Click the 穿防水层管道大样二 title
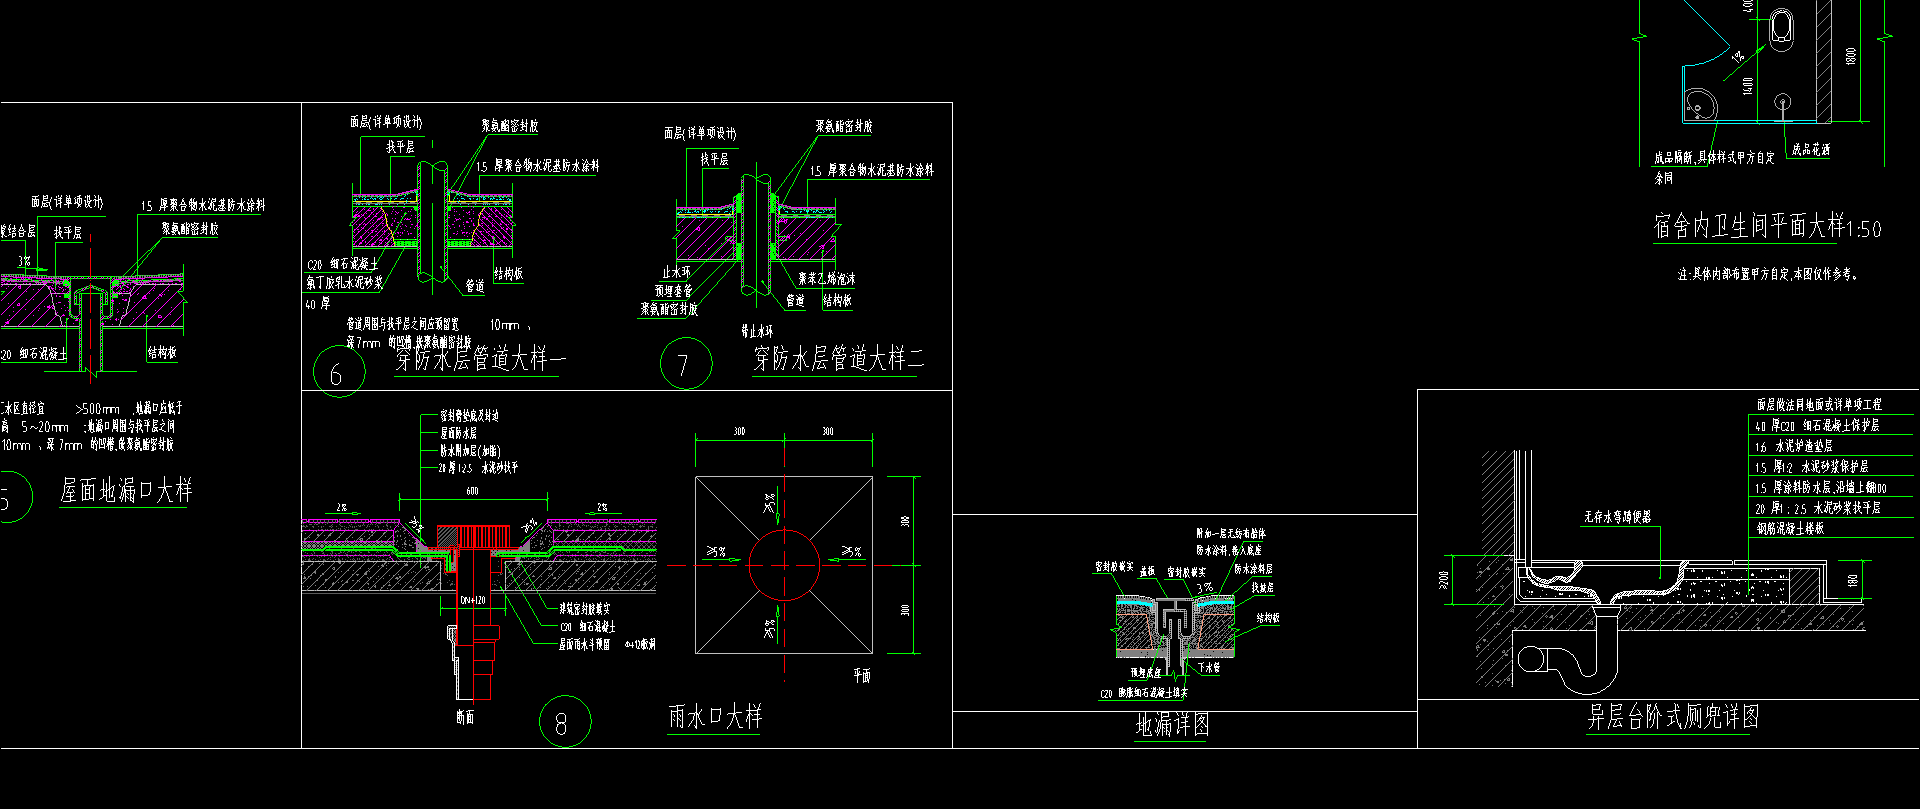1920x809 pixels. pyautogui.click(x=838, y=358)
